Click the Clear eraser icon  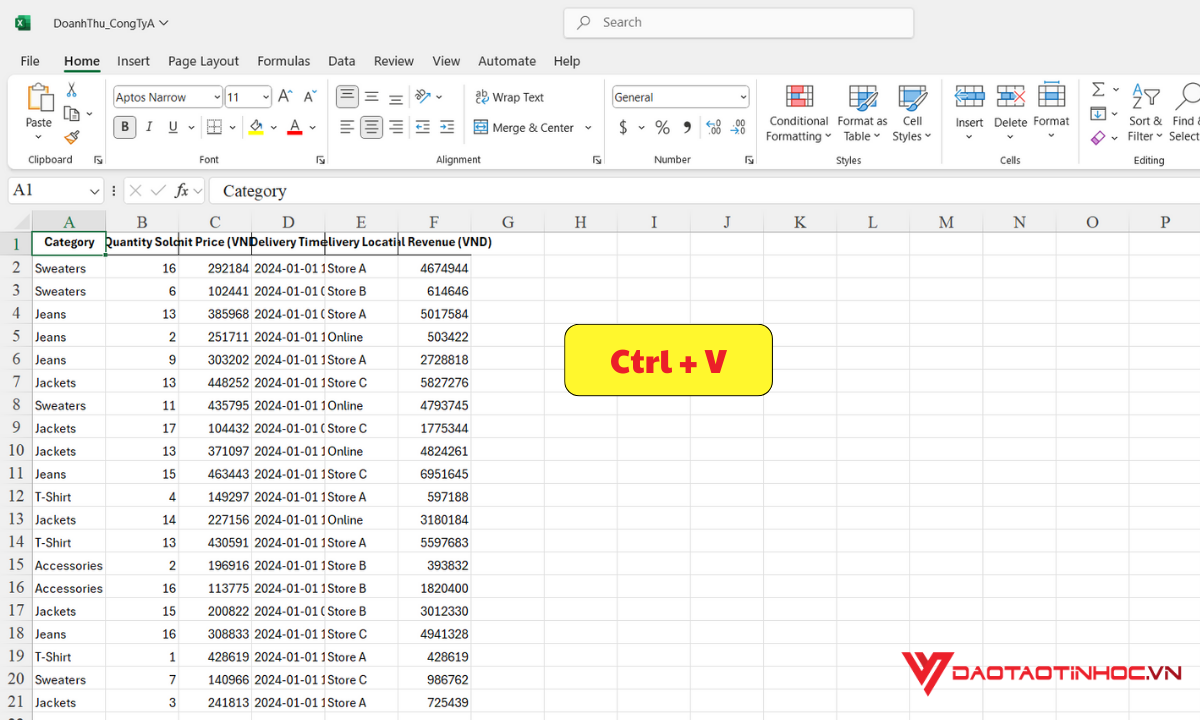tap(1098, 138)
